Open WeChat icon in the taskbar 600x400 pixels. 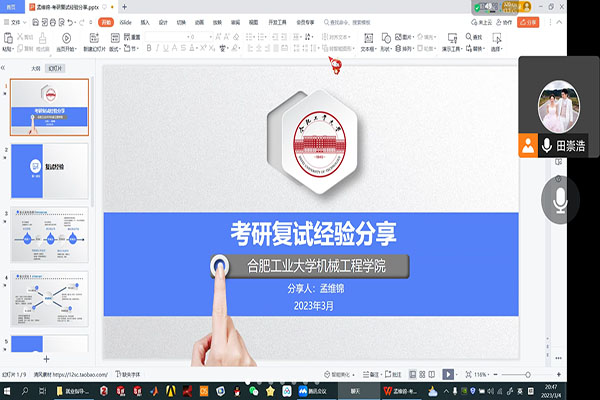click(253, 391)
